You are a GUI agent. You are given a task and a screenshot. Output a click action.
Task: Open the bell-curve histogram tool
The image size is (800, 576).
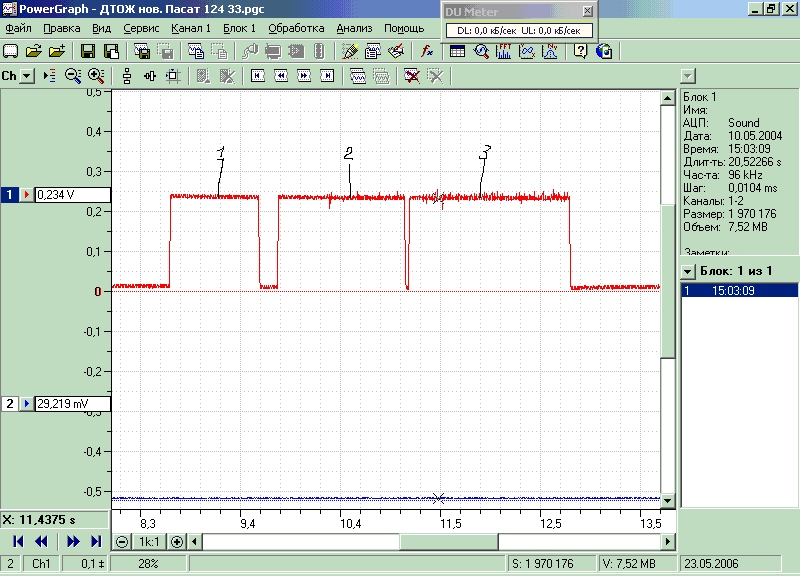pyautogui.click(x=550, y=51)
